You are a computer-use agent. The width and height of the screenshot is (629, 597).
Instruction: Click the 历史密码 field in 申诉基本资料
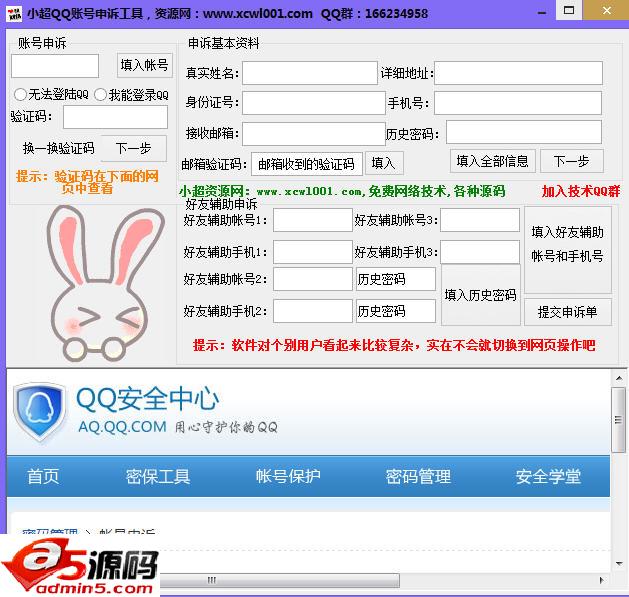524,132
